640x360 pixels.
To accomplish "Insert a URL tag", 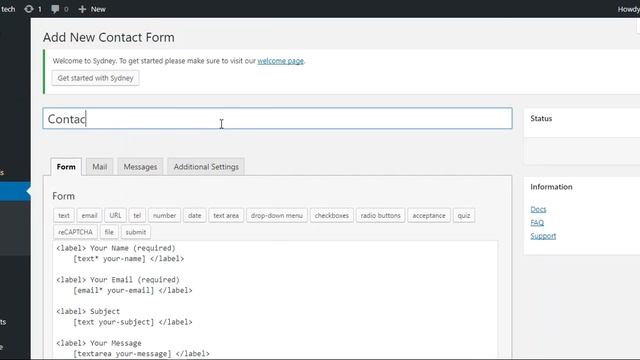I will [x=116, y=216].
